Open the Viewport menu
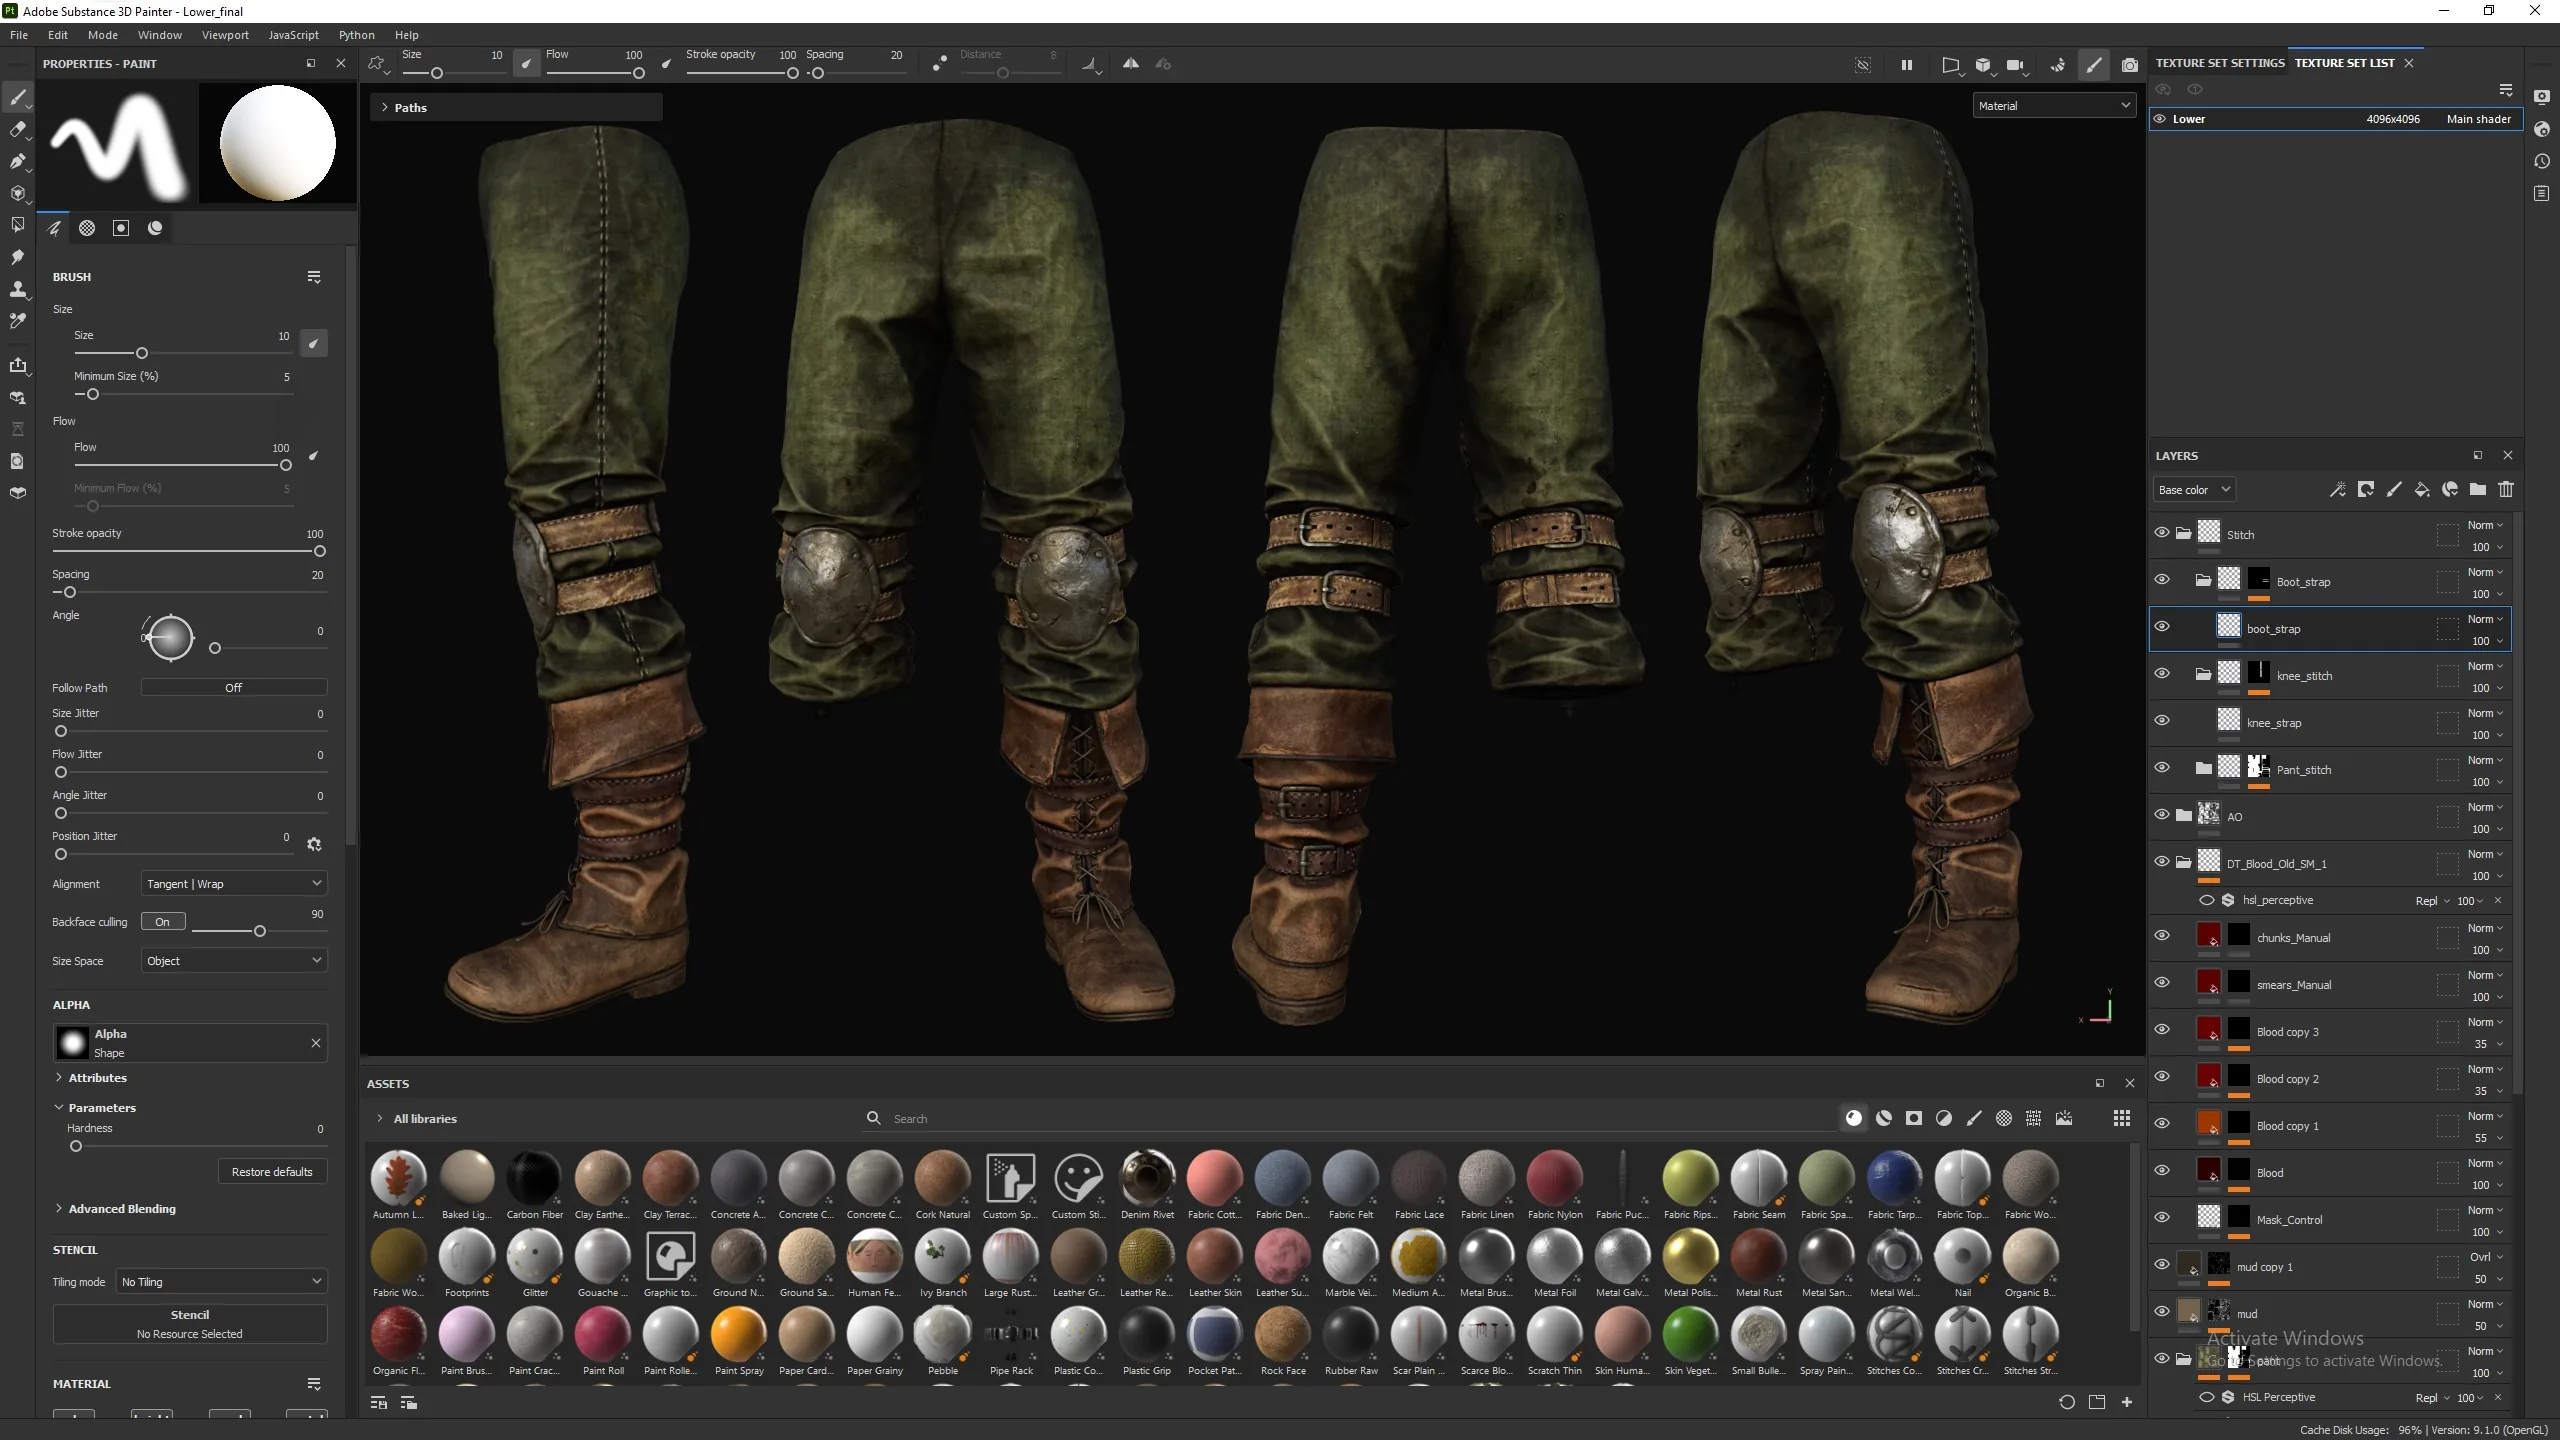Image resolution: width=2560 pixels, height=1440 pixels. pos(225,35)
